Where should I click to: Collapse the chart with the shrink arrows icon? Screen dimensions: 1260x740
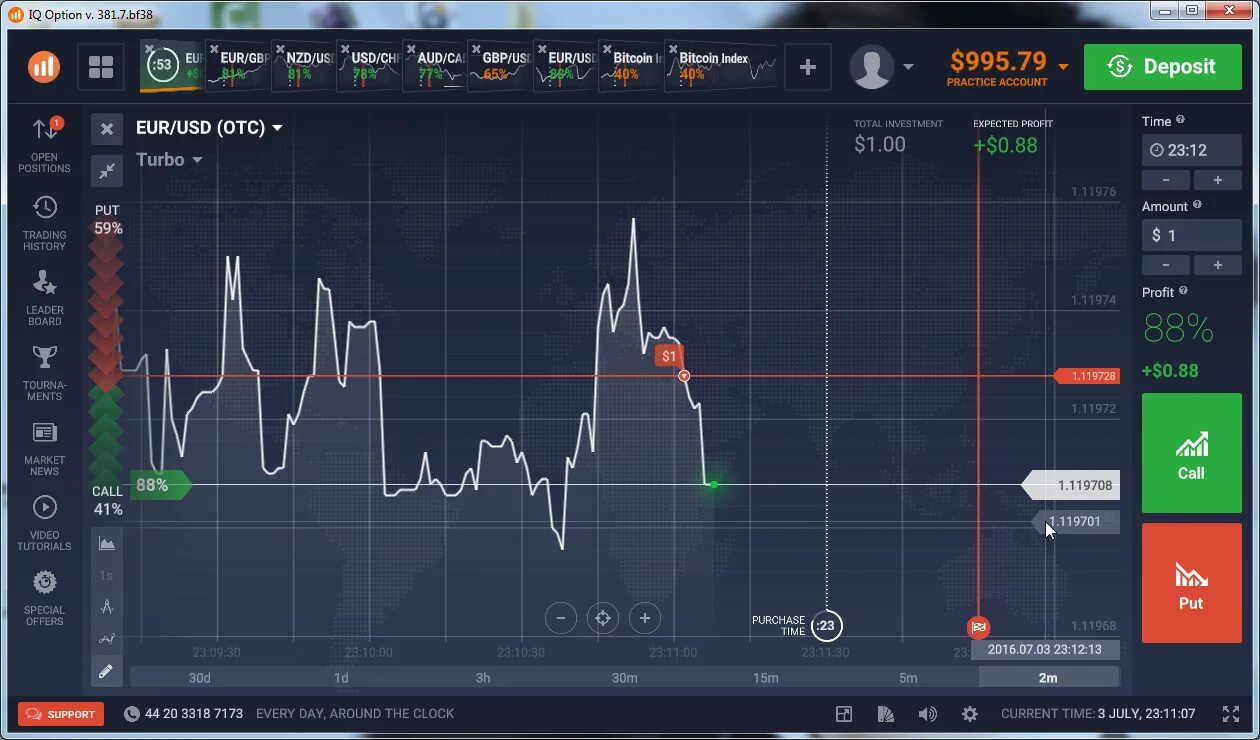[x=107, y=171]
